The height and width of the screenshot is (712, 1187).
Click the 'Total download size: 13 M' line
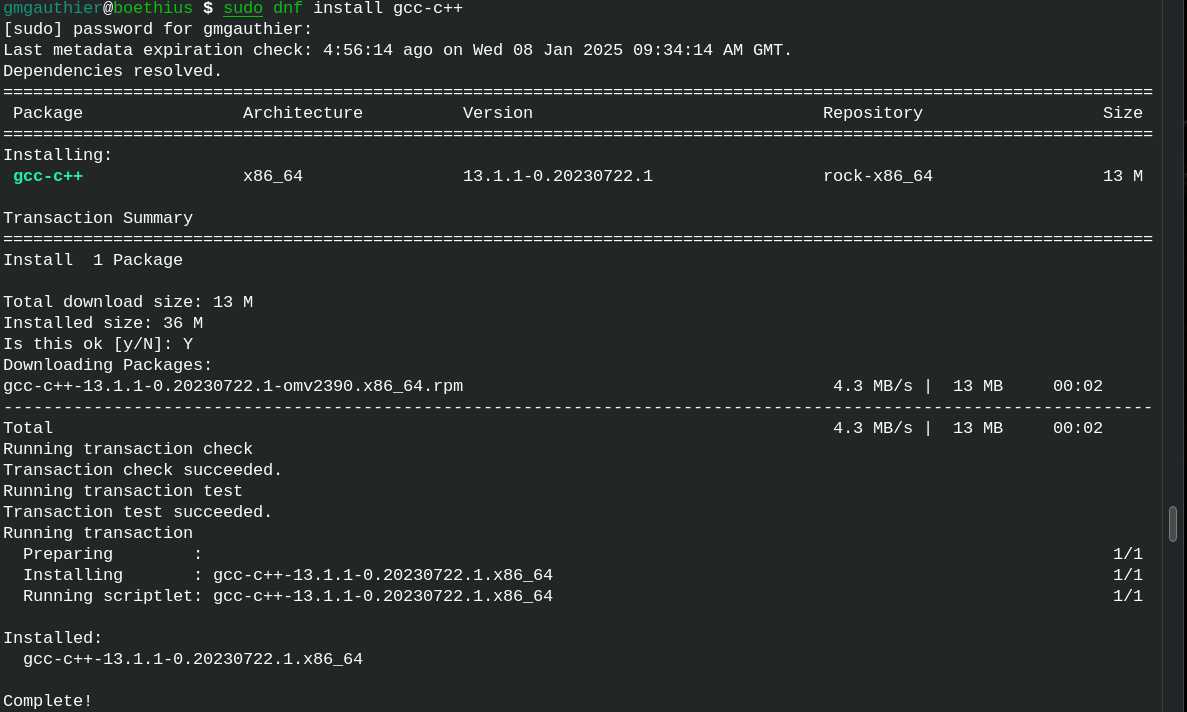point(128,302)
